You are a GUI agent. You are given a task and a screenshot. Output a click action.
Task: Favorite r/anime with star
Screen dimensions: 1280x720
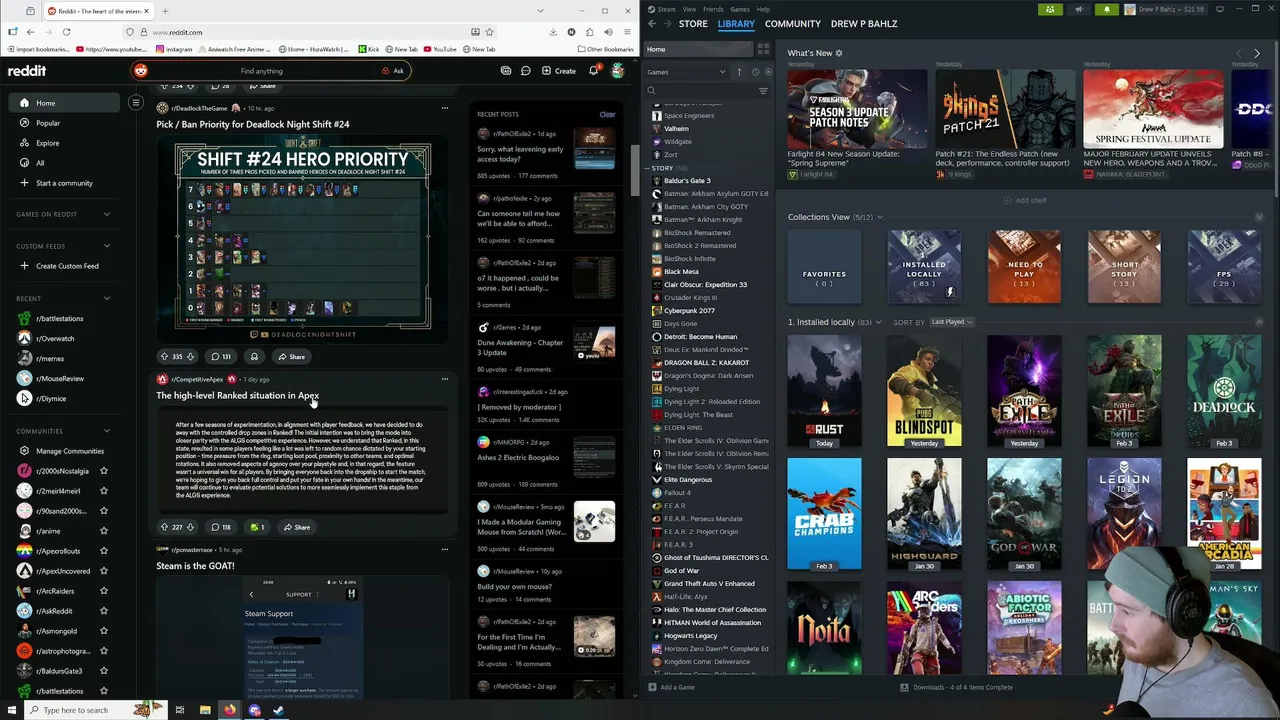pyautogui.click(x=103, y=531)
